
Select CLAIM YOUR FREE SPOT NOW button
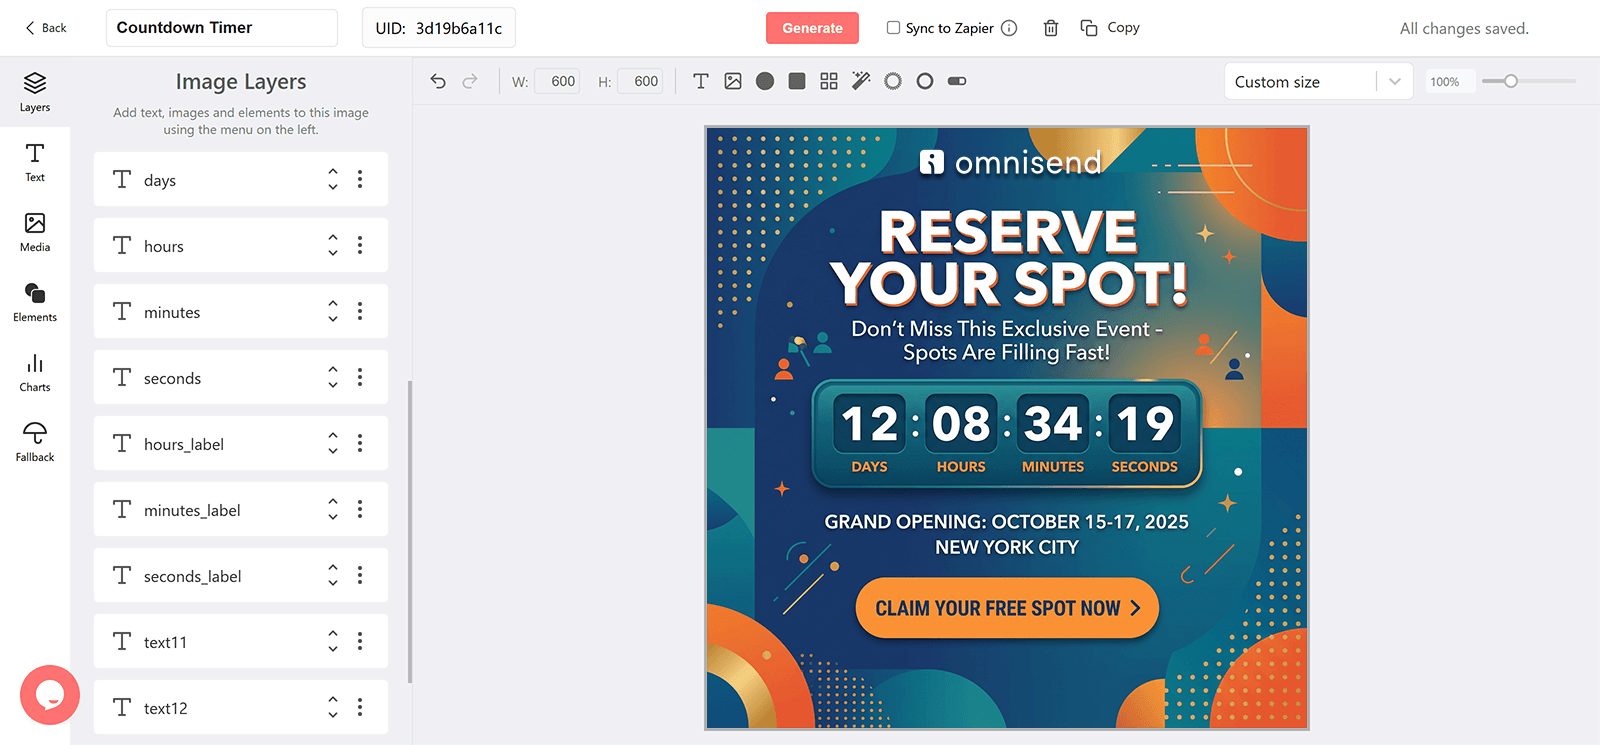(x=1007, y=608)
